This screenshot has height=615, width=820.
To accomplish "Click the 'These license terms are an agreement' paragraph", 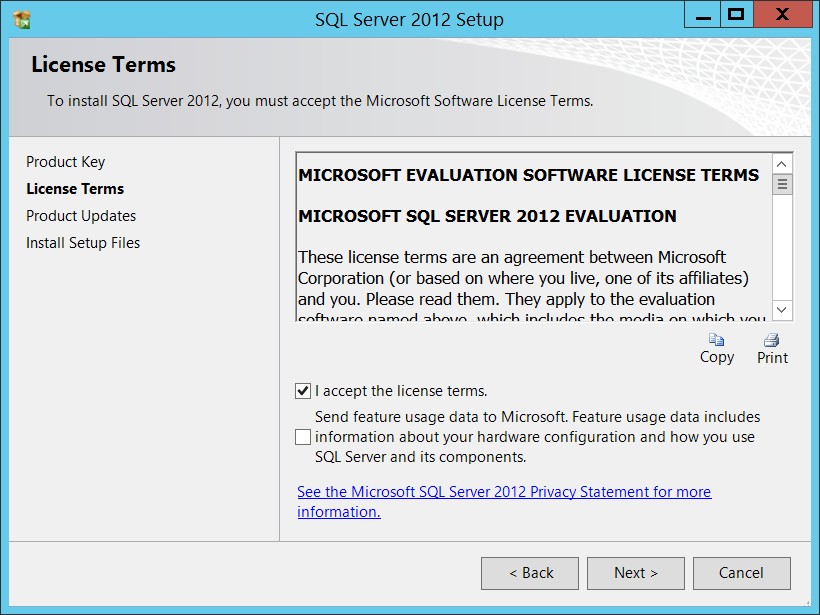I will [x=532, y=288].
